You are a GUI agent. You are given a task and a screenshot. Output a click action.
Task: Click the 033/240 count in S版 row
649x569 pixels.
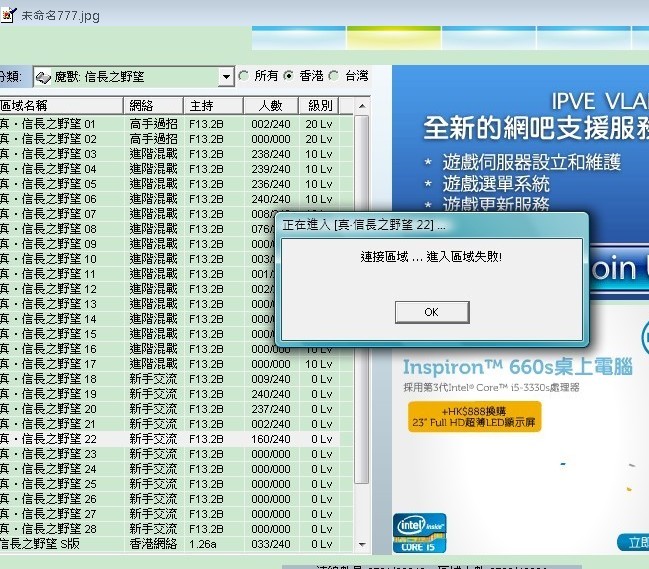(271, 544)
